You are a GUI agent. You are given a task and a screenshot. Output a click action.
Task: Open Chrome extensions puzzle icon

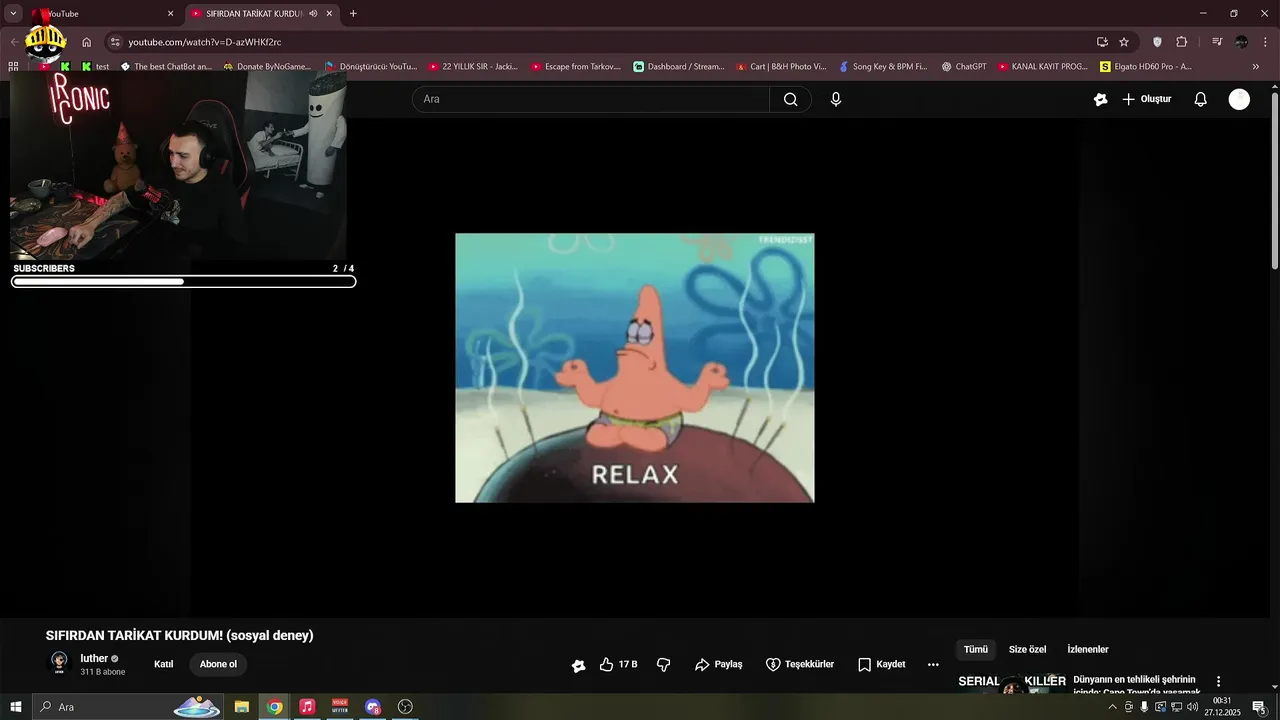(1182, 42)
